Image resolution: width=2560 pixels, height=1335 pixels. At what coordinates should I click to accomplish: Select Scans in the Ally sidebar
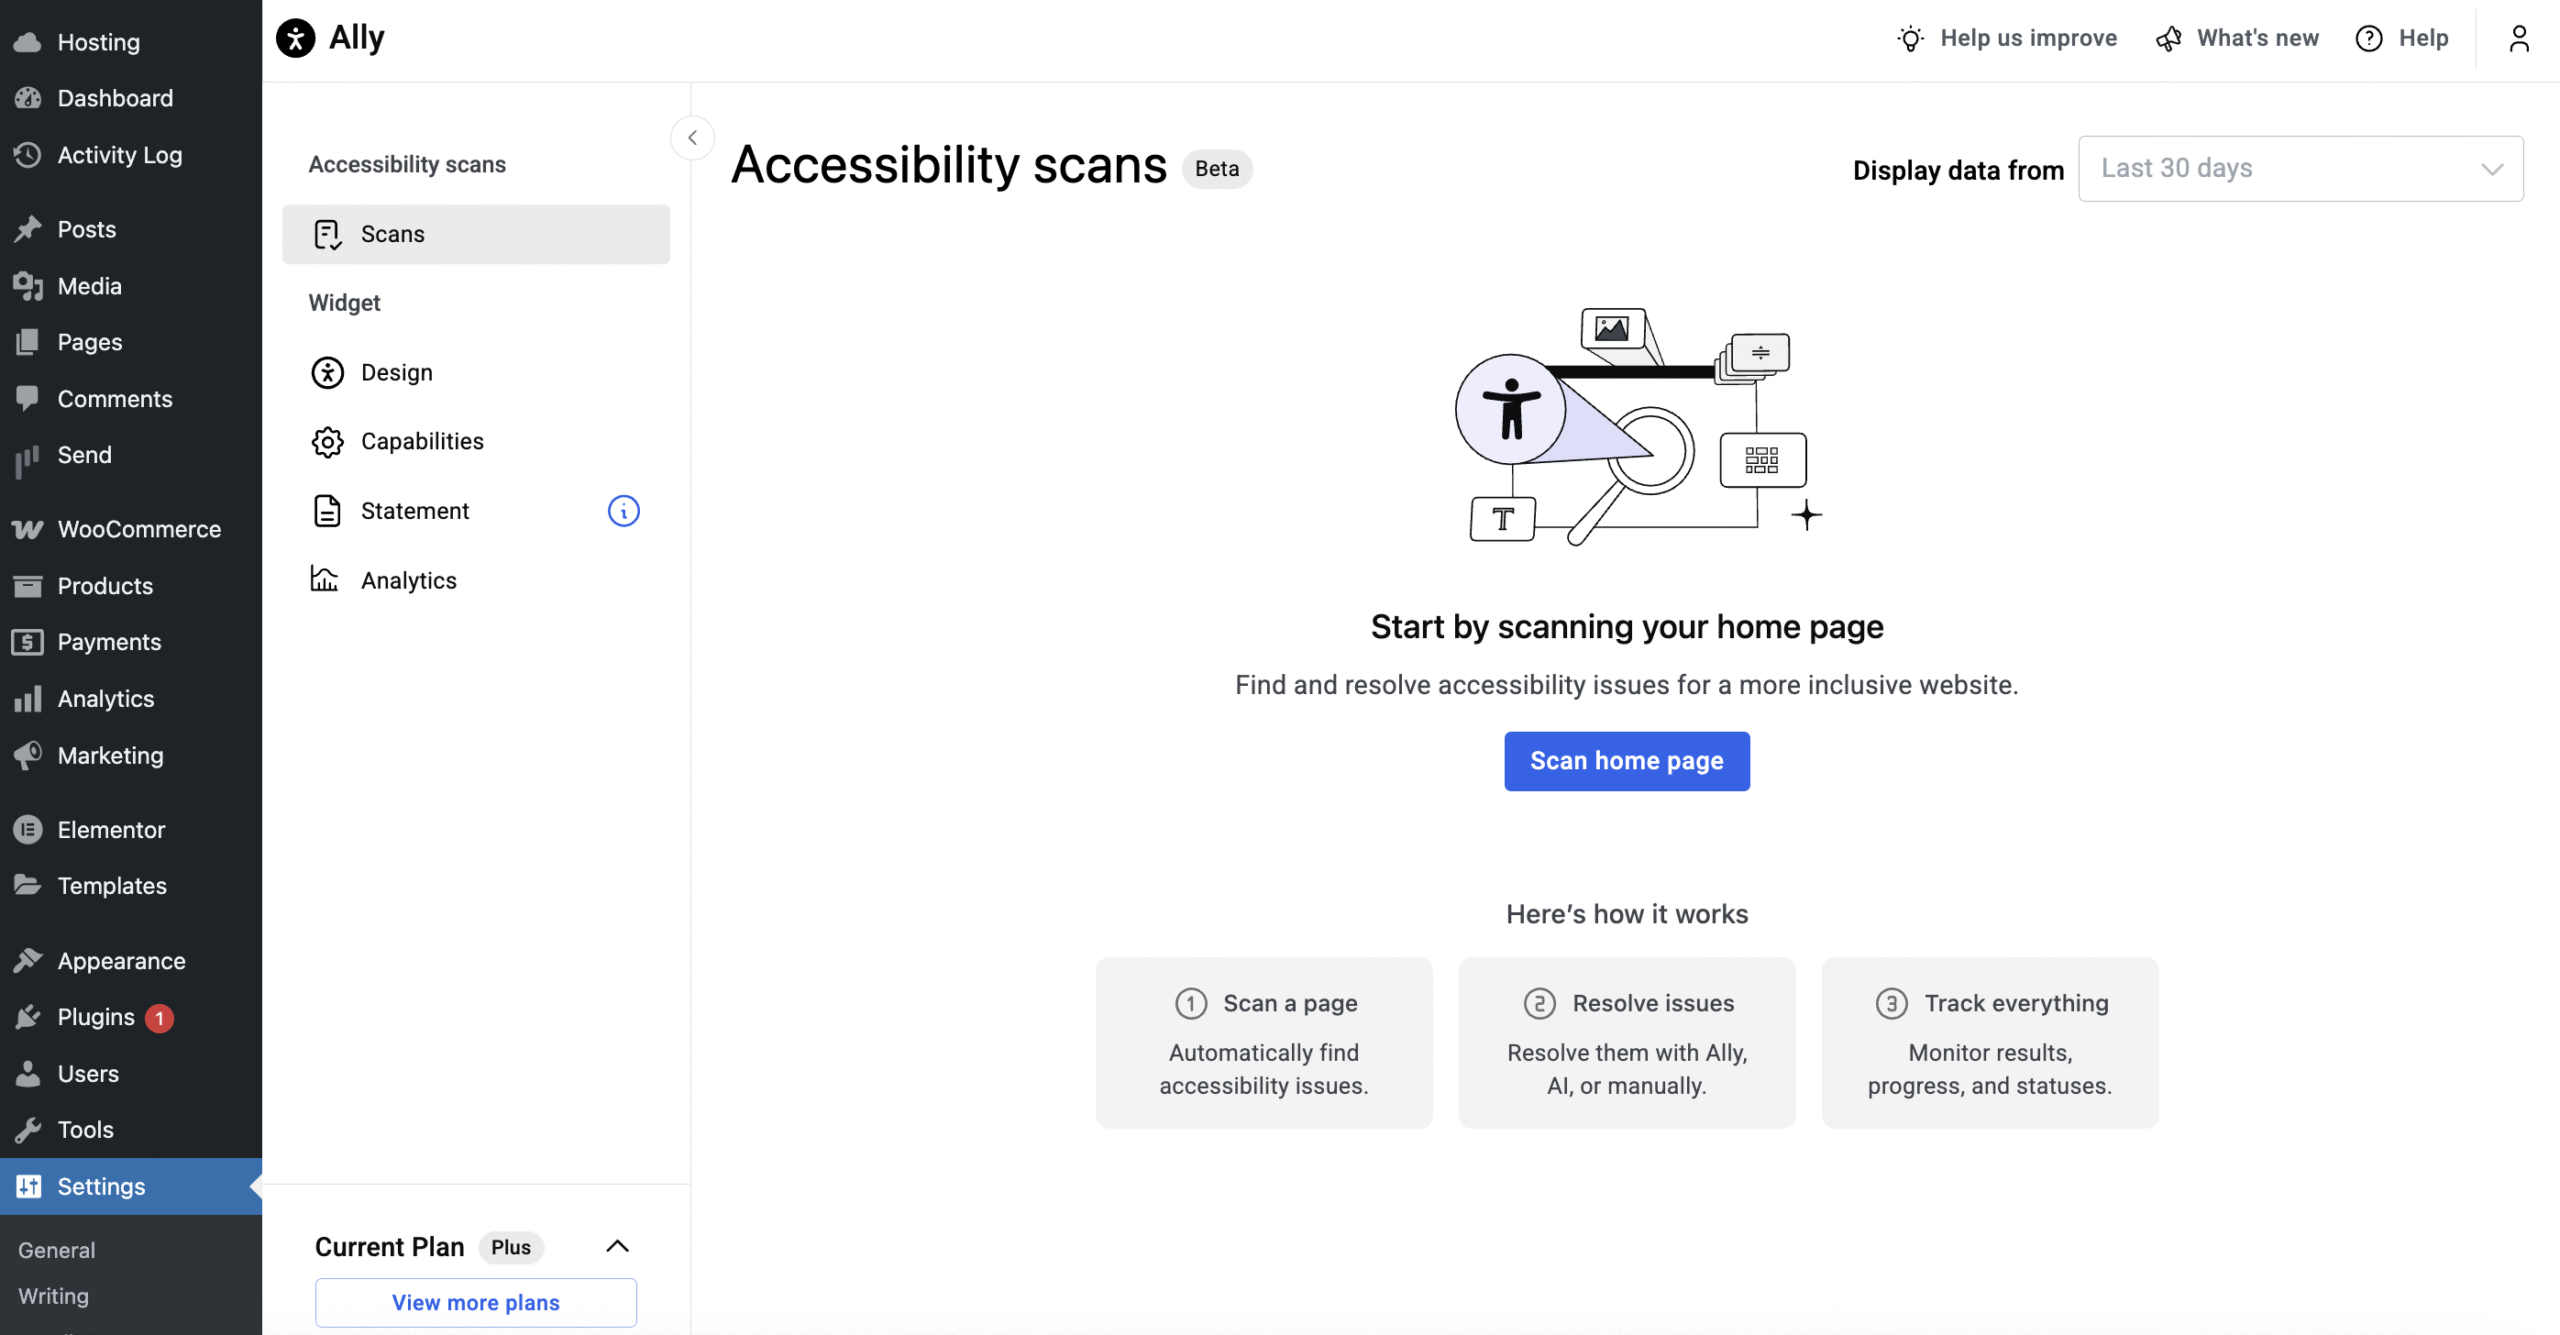(x=476, y=234)
